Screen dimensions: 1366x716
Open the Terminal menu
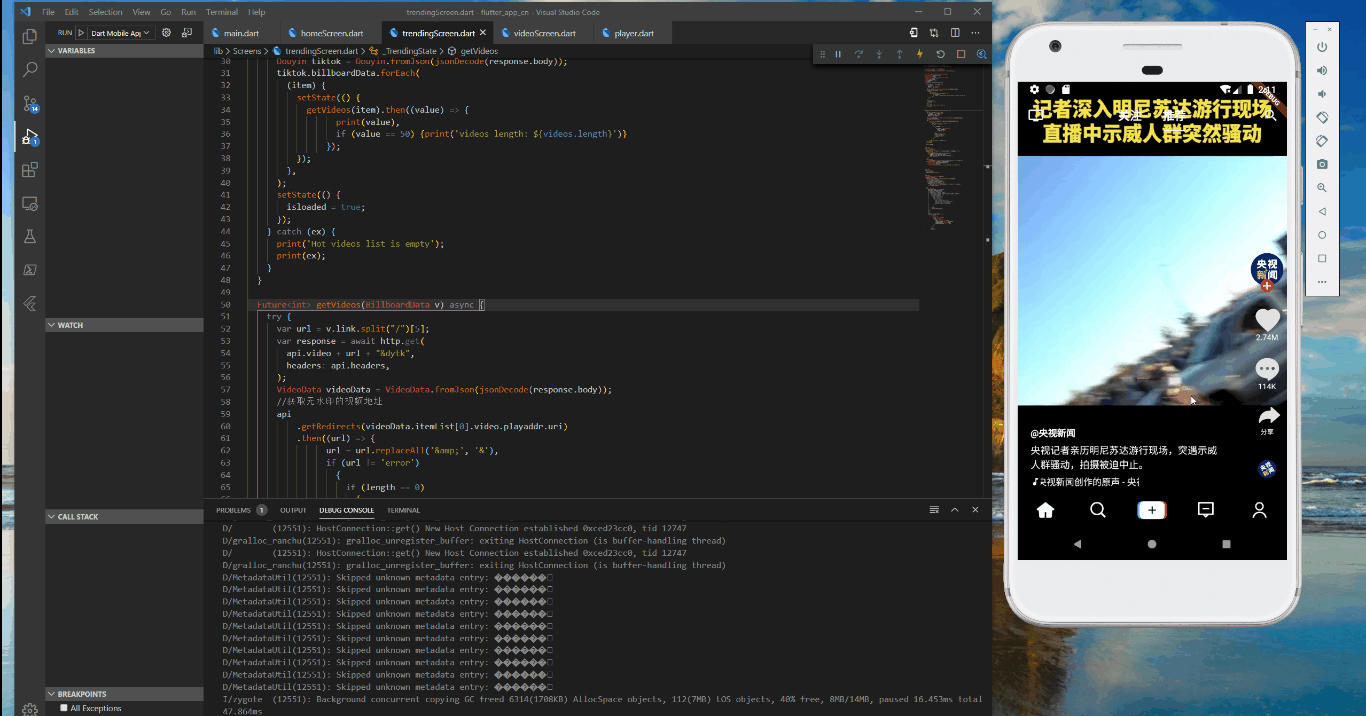221,12
